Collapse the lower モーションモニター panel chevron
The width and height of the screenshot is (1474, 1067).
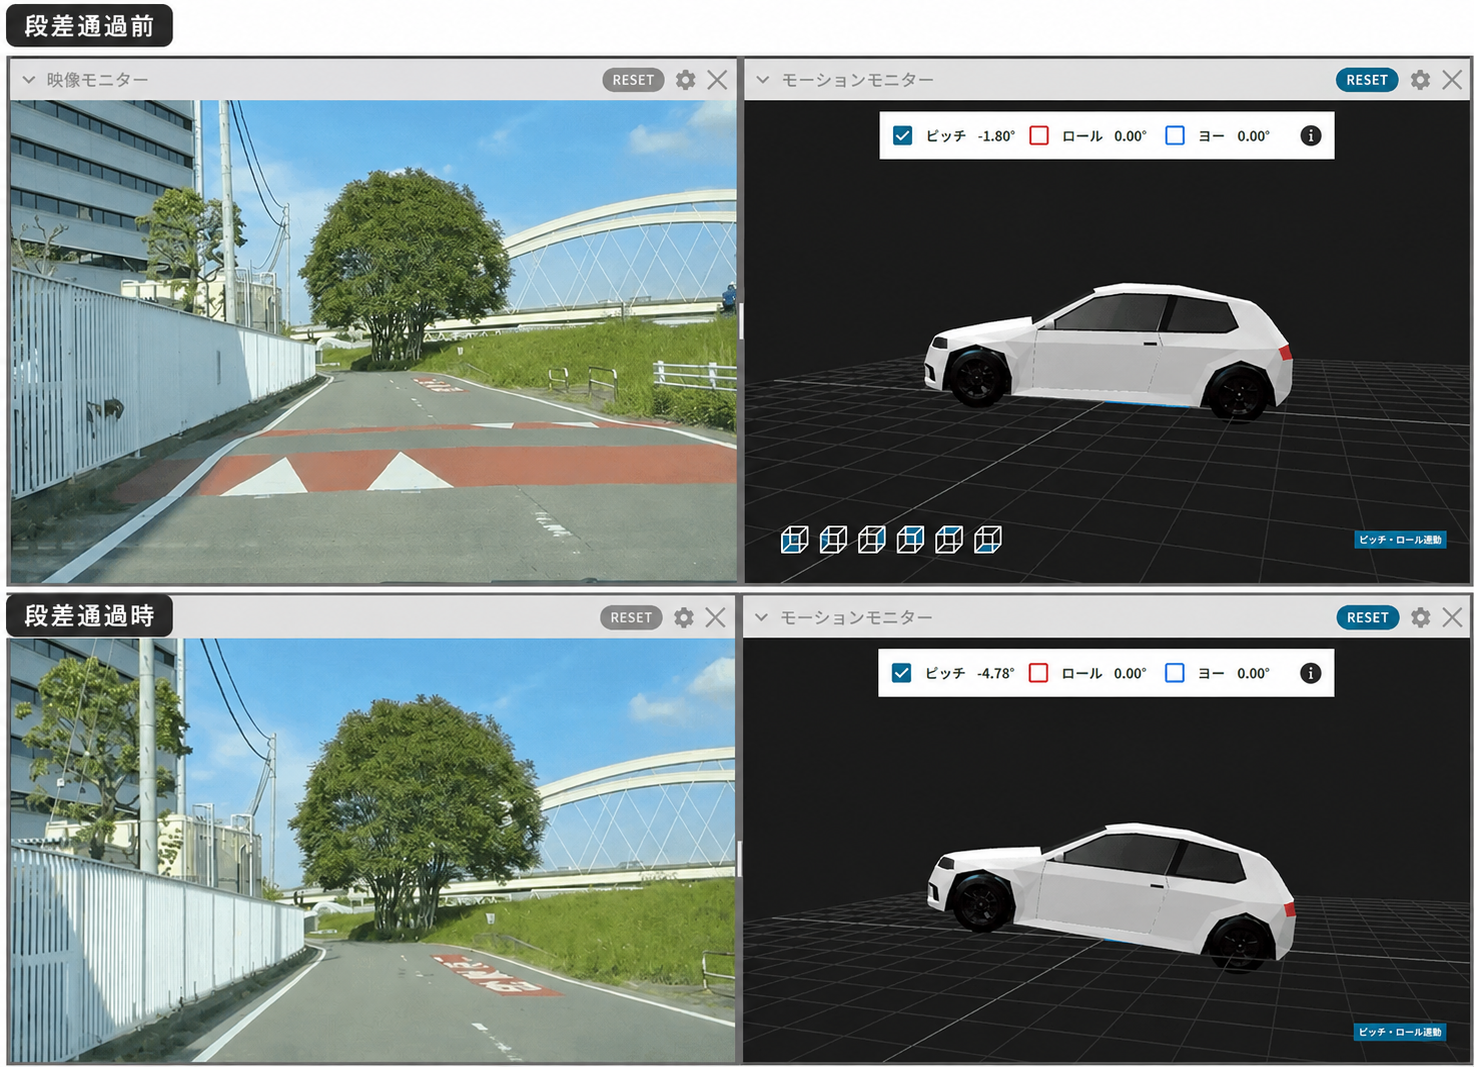(762, 618)
